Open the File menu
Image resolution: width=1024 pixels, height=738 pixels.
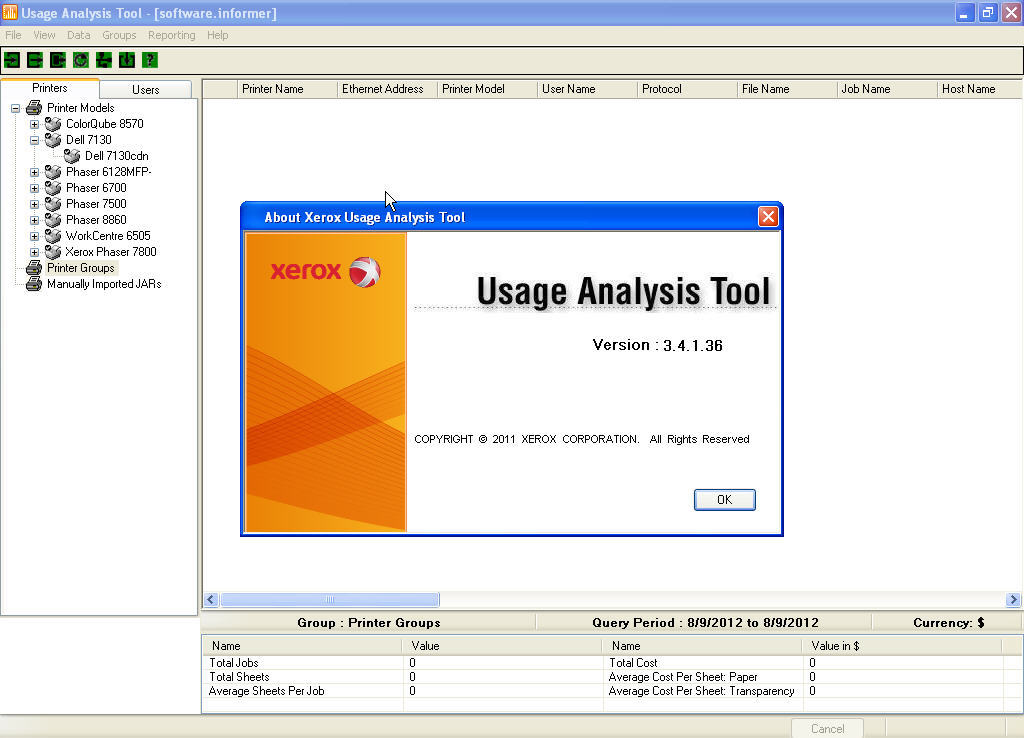click(x=13, y=35)
